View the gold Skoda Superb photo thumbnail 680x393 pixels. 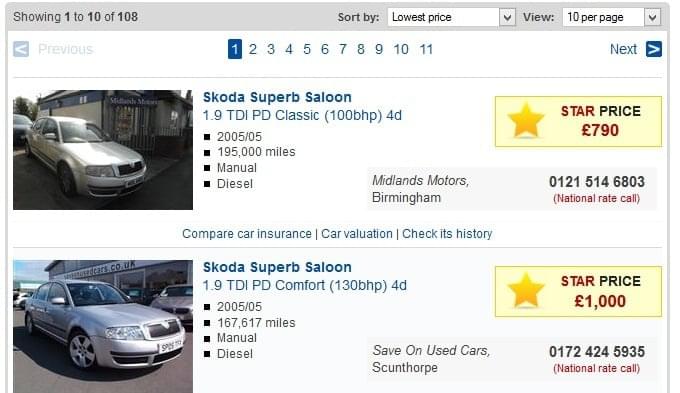[103, 150]
